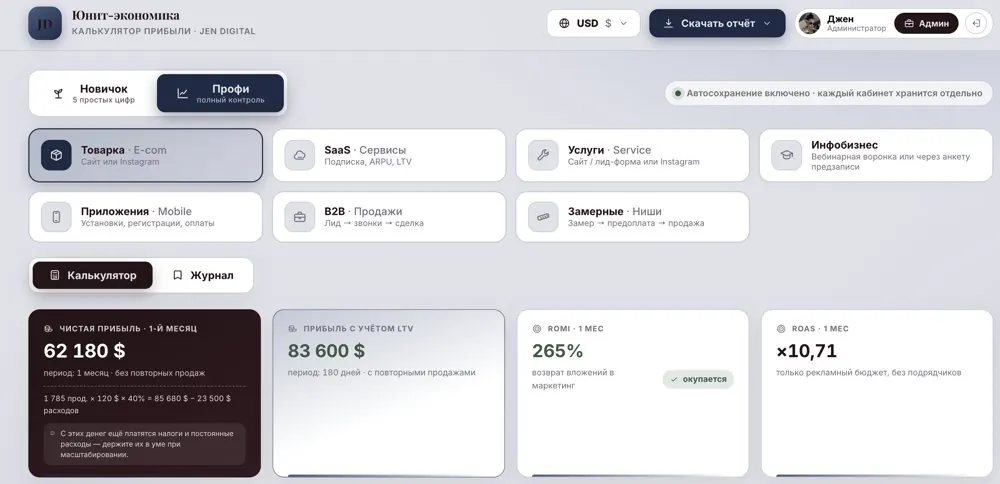Click the ×10,71 ROAS value
The image size is (1000, 484).
[807, 351]
